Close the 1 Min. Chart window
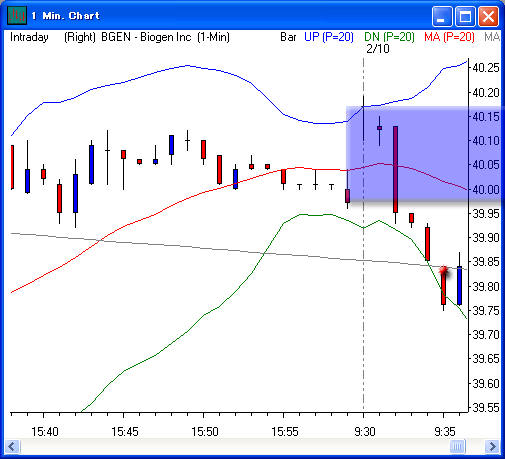 click(489, 16)
